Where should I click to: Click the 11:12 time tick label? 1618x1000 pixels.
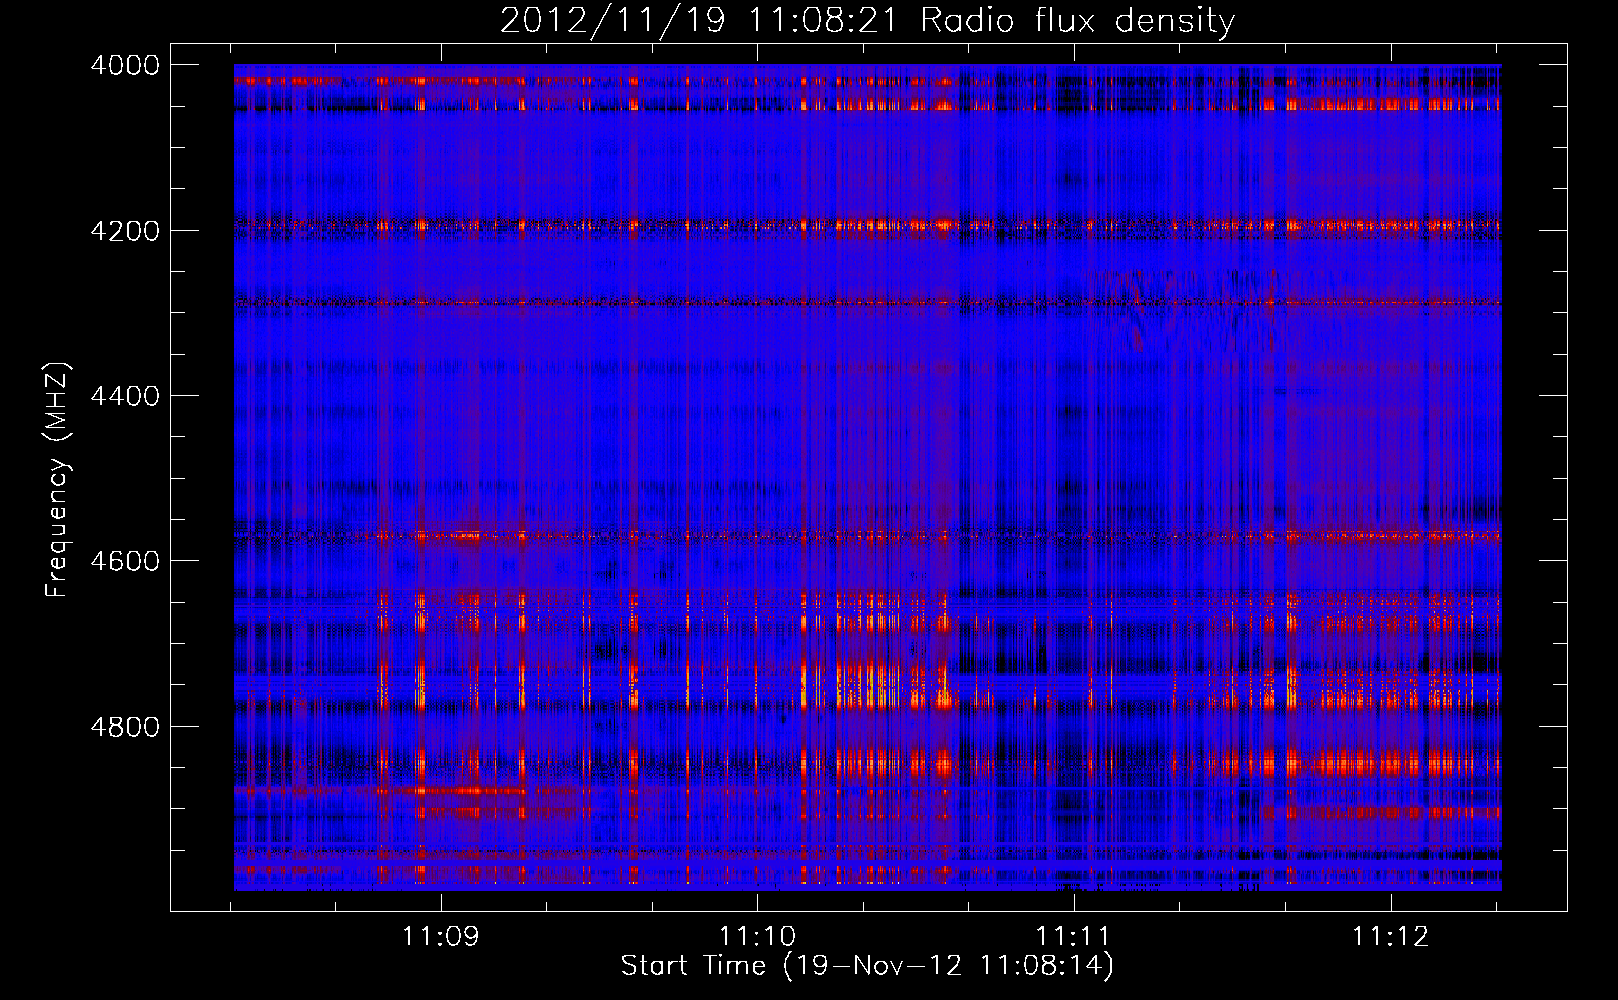(1391, 937)
